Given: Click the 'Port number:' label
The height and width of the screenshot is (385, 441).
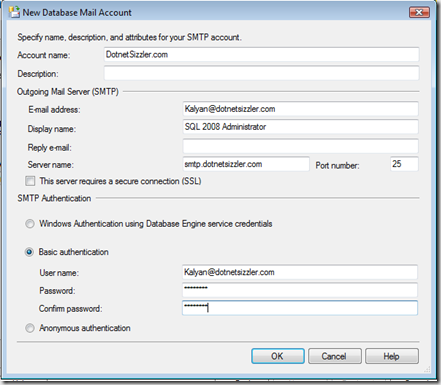Looking at the screenshot, I should tap(337, 165).
